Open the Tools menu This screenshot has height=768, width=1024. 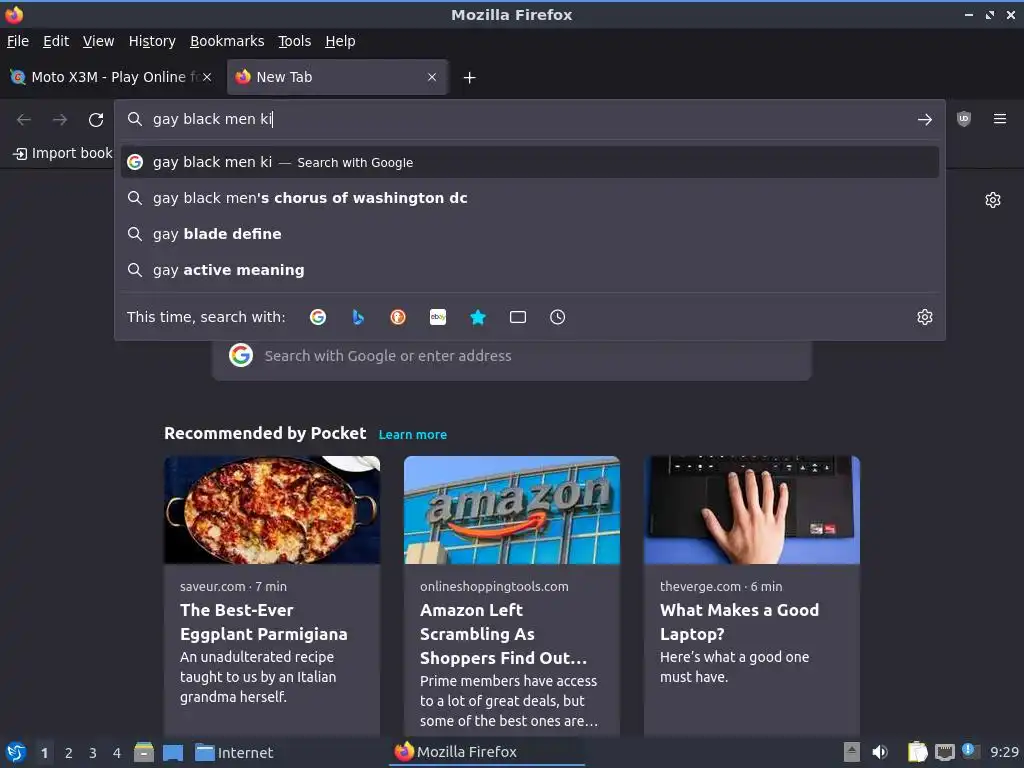pos(295,41)
